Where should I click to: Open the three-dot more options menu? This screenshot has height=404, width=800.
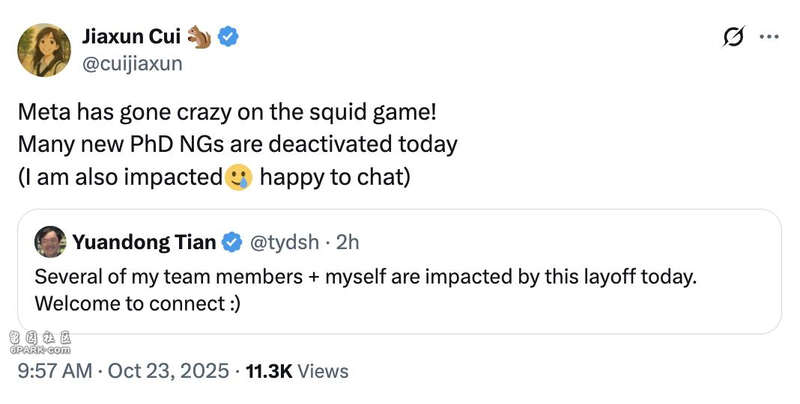pos(769,38)
